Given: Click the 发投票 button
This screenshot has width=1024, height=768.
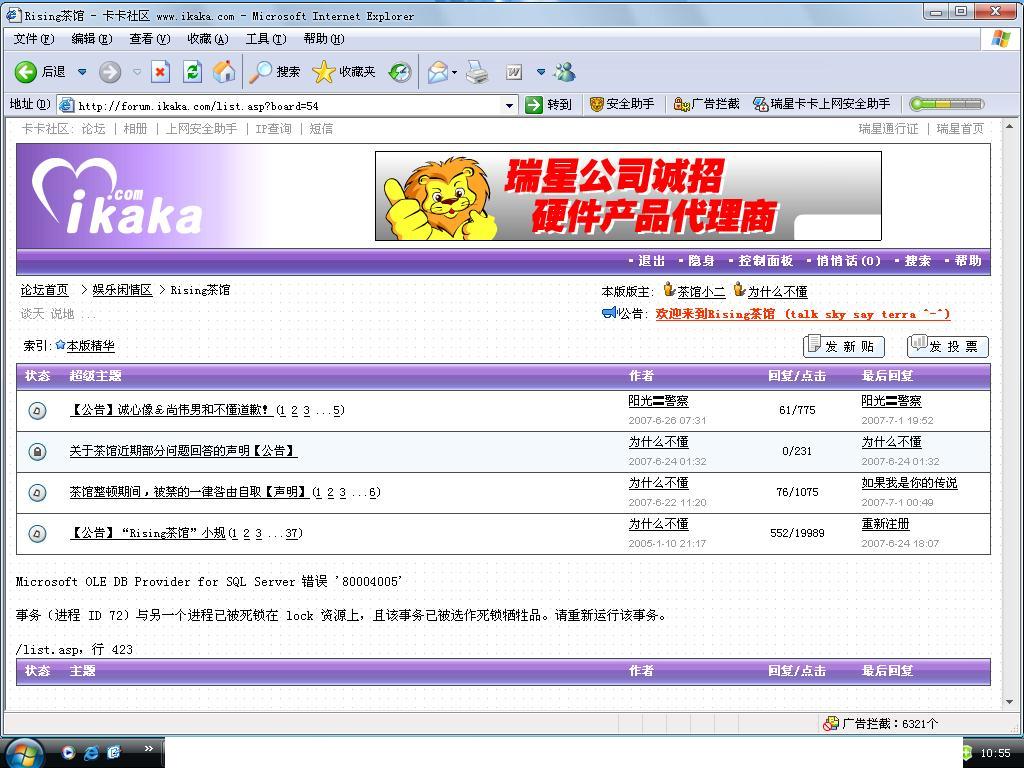Looking at the screenshot, I should 947,346.
